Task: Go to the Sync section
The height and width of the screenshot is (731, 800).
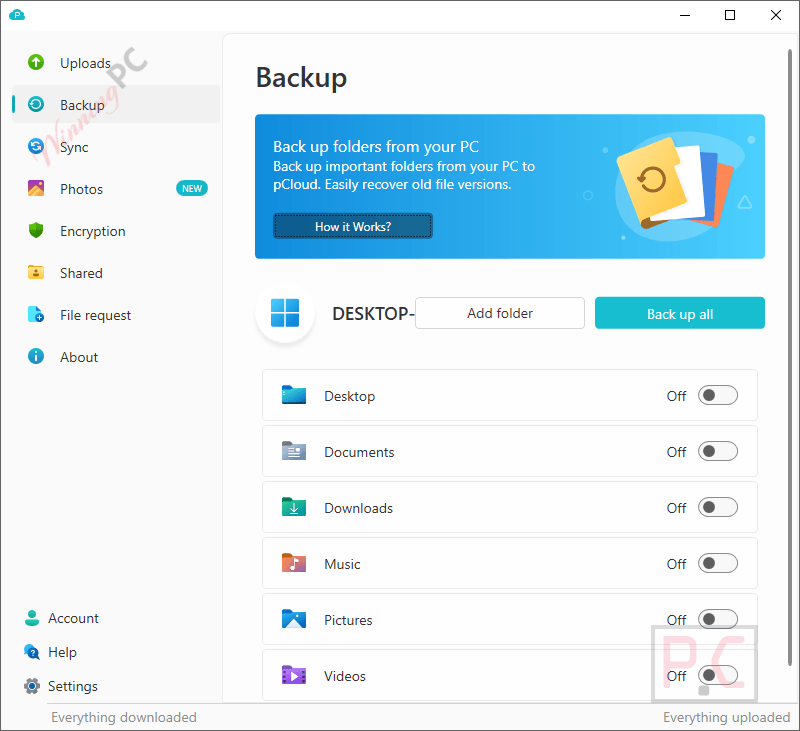Action: [116, 146]
